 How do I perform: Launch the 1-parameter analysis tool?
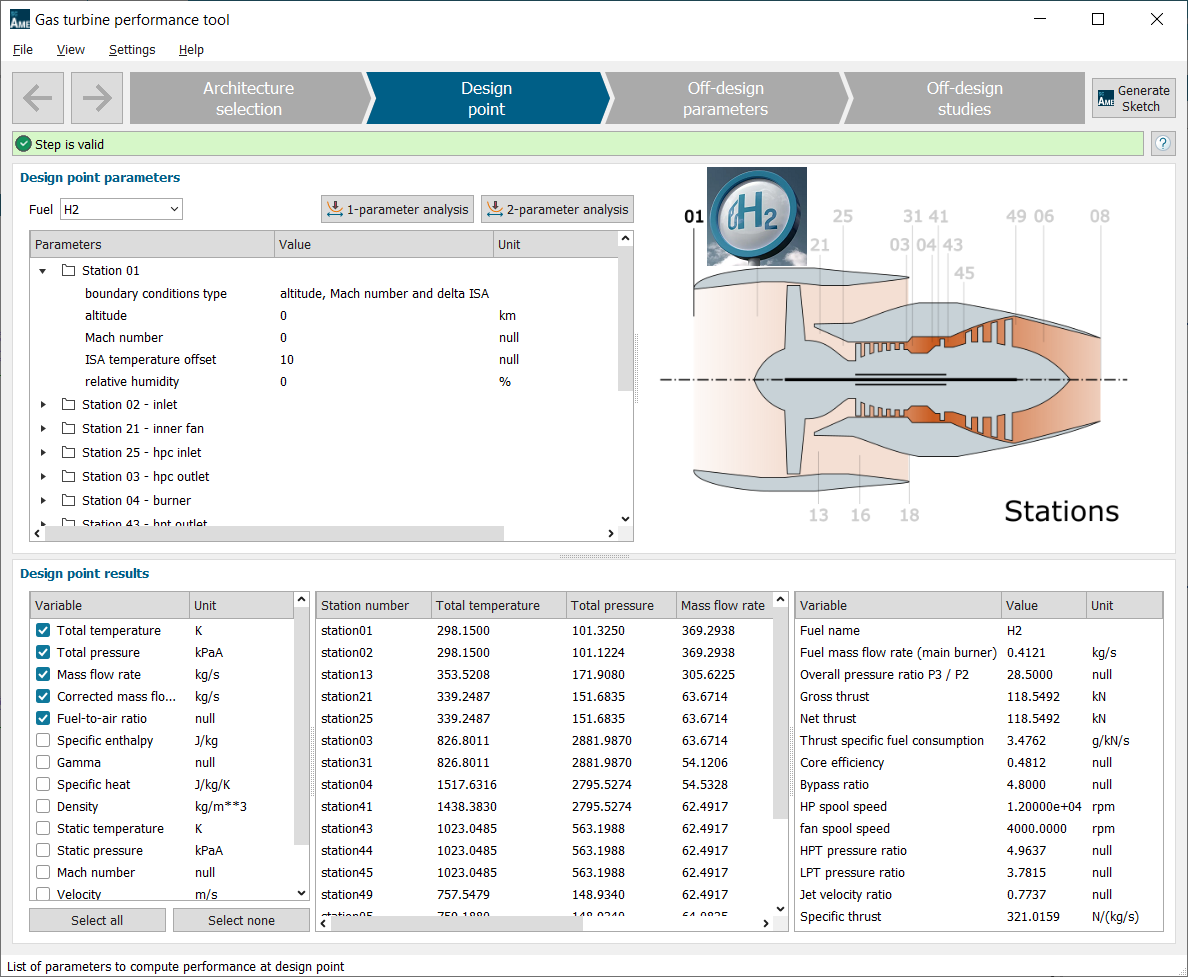(x=397, y=209)
